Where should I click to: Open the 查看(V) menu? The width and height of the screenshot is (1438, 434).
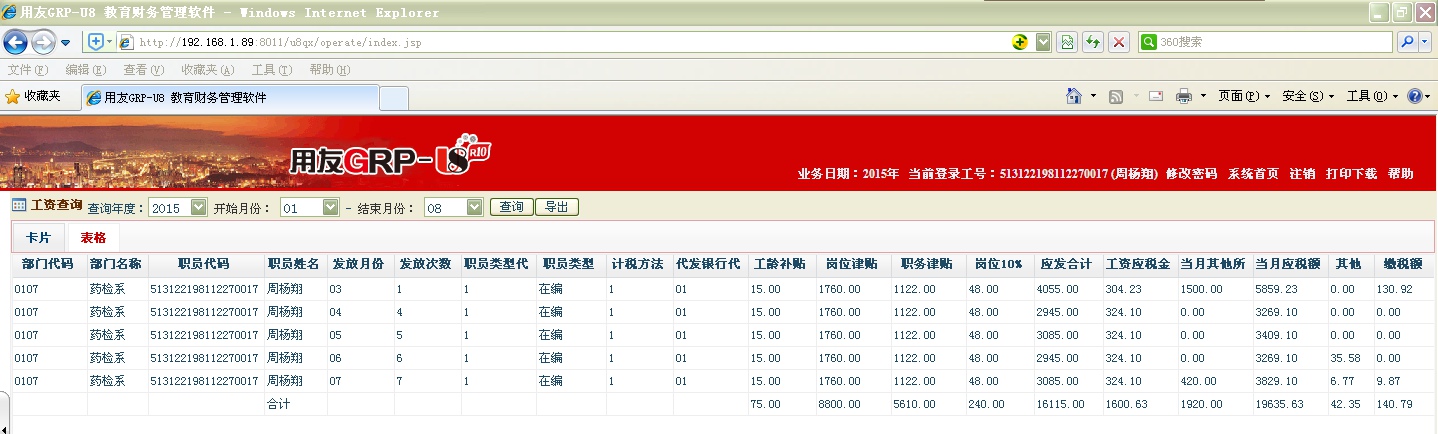click(143, 70)
